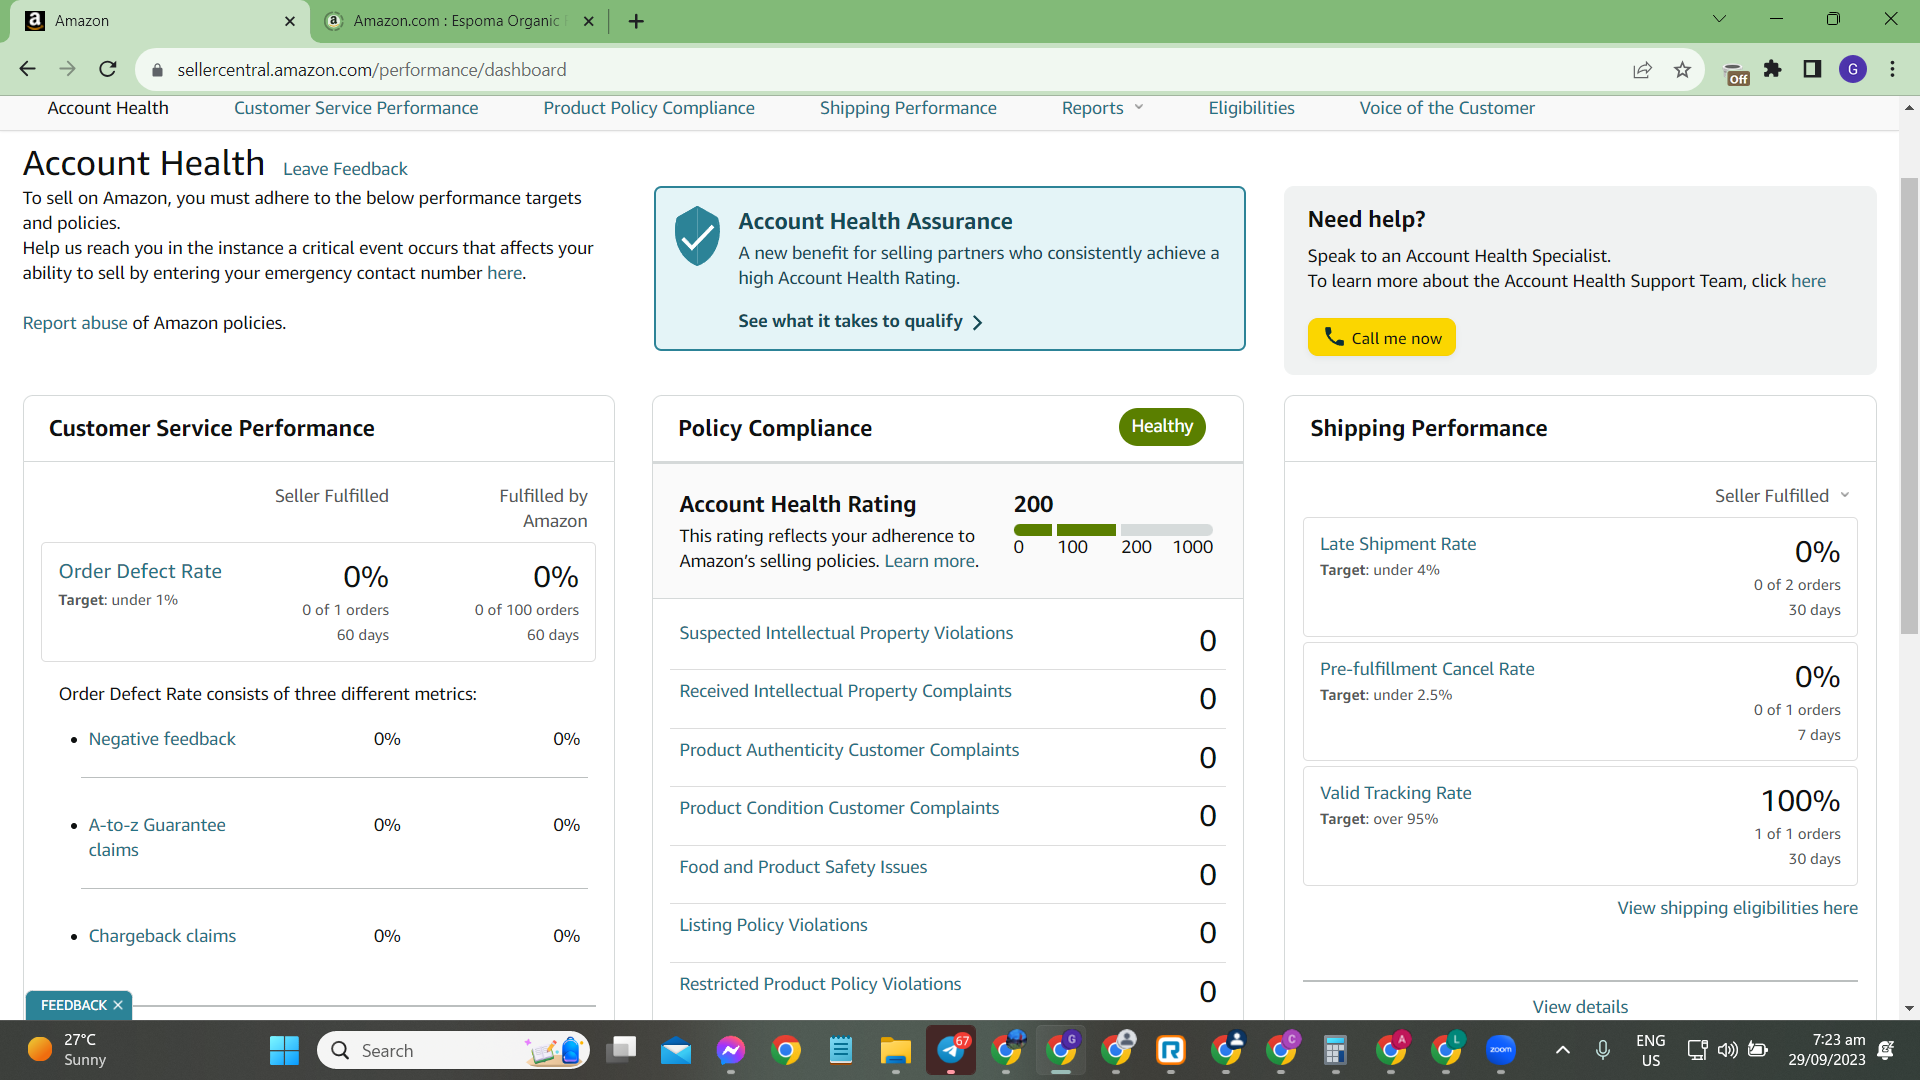1920x1080 pixels.
Task: Click the Leave Feedback link
Action: tap(345, 169)
